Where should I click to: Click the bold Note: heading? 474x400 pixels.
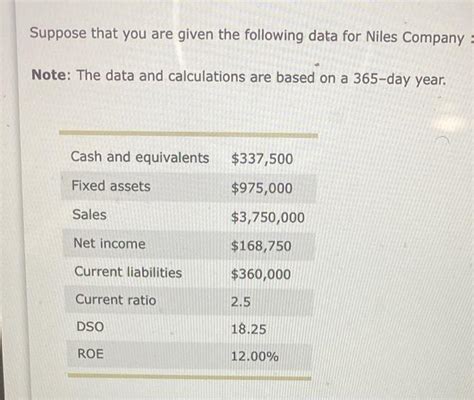click(x=51, y=75)
